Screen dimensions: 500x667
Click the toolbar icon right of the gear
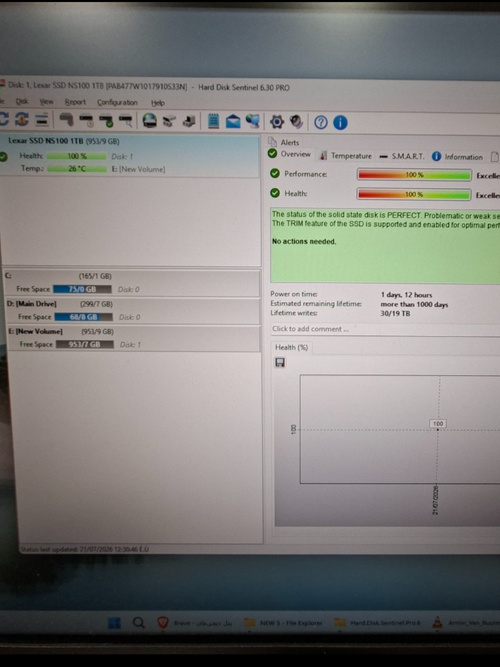click(x=297, y=122)
